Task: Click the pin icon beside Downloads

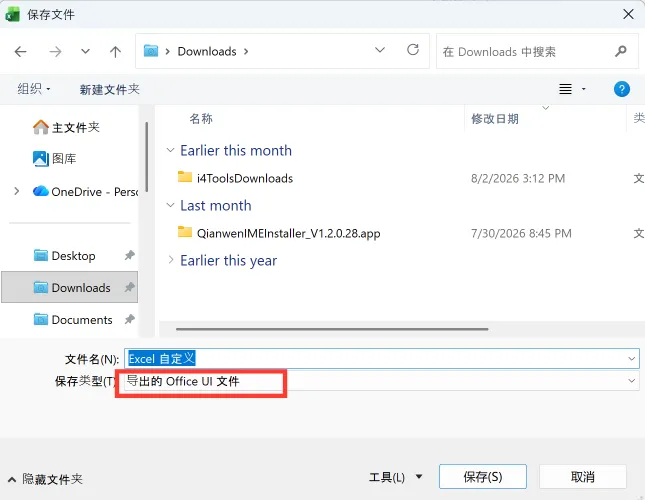Action: point(130,287)
